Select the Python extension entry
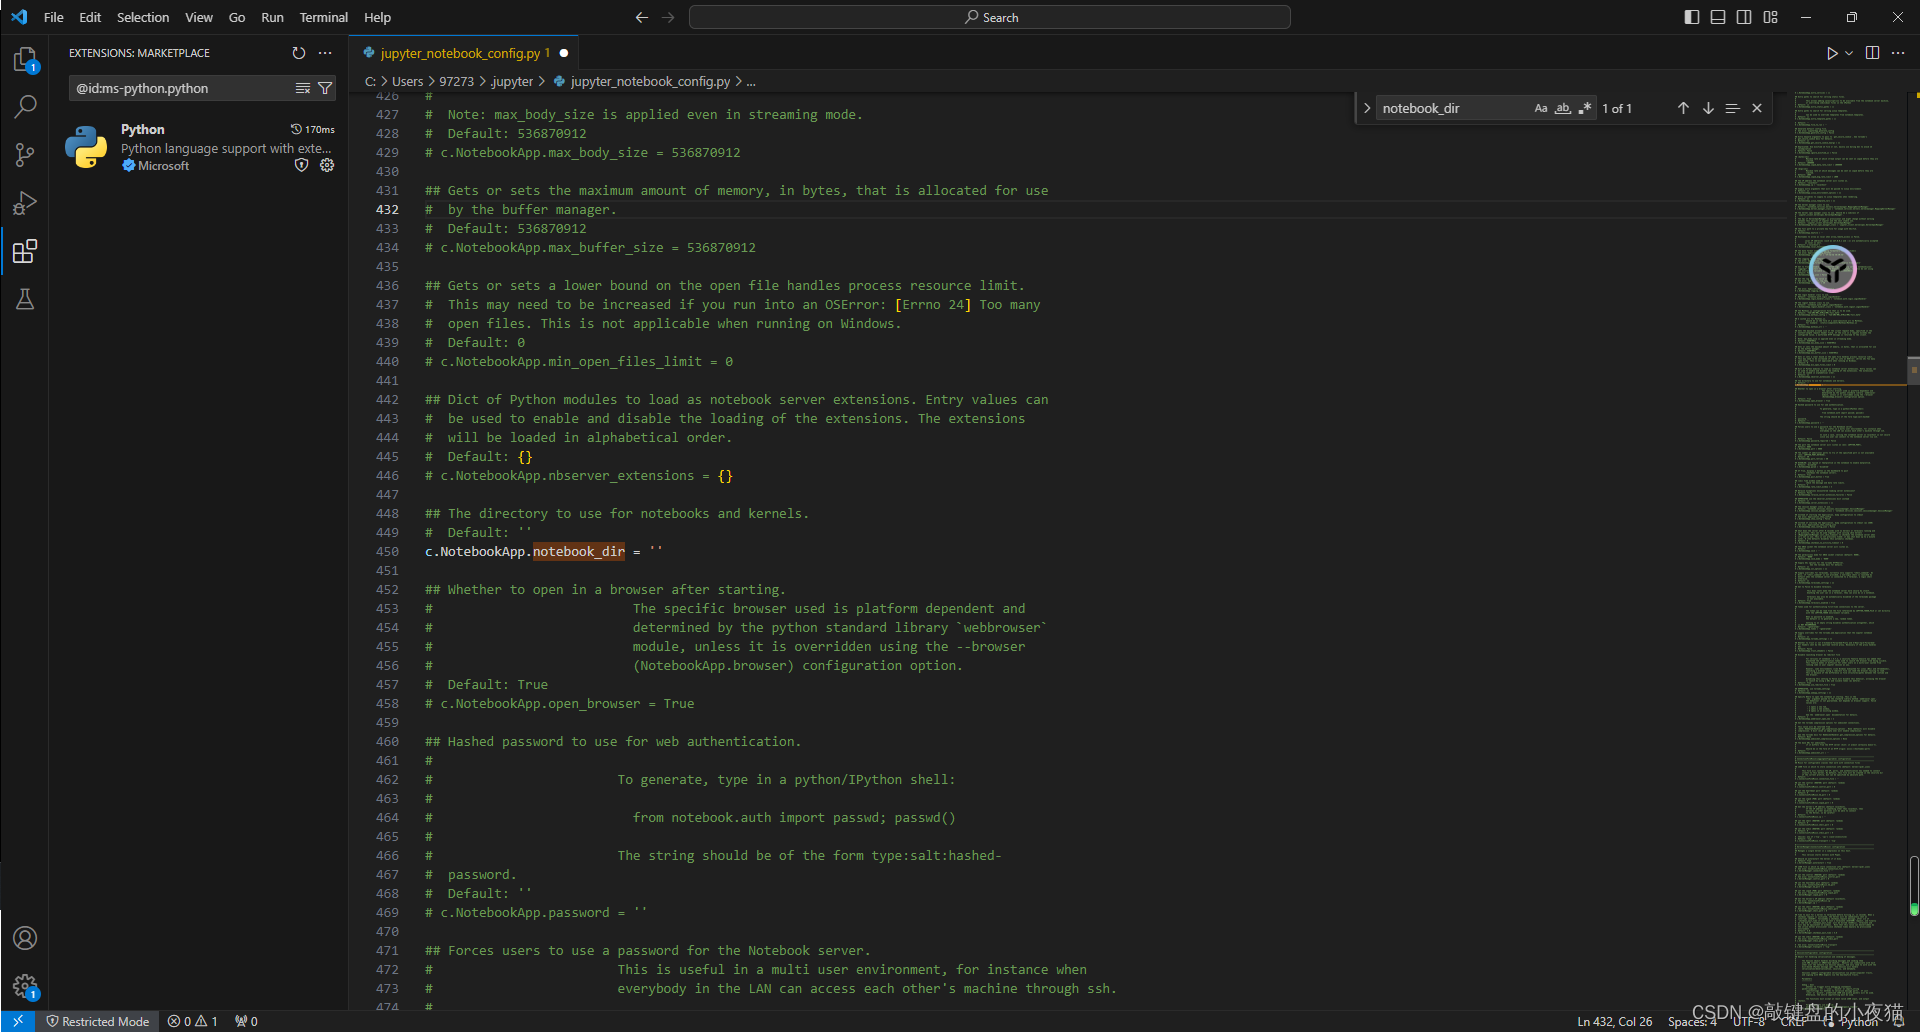Viewport: 1920px width, 1032px height. click(199, 147)
